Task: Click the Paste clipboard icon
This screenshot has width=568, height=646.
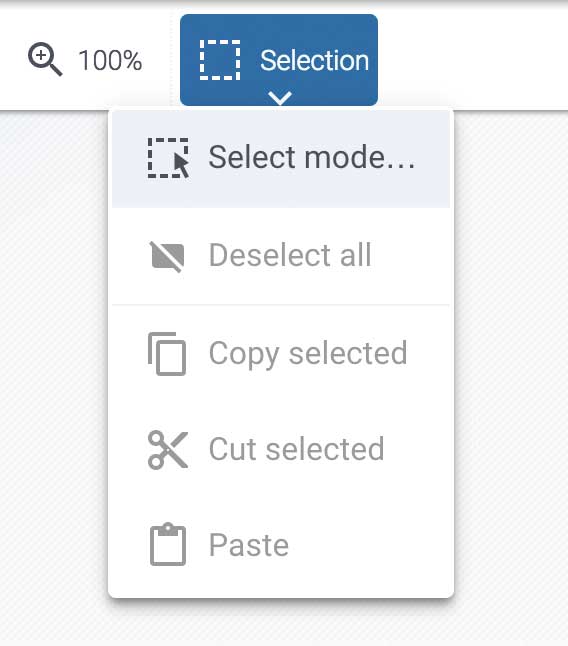Action: point(168,544)
